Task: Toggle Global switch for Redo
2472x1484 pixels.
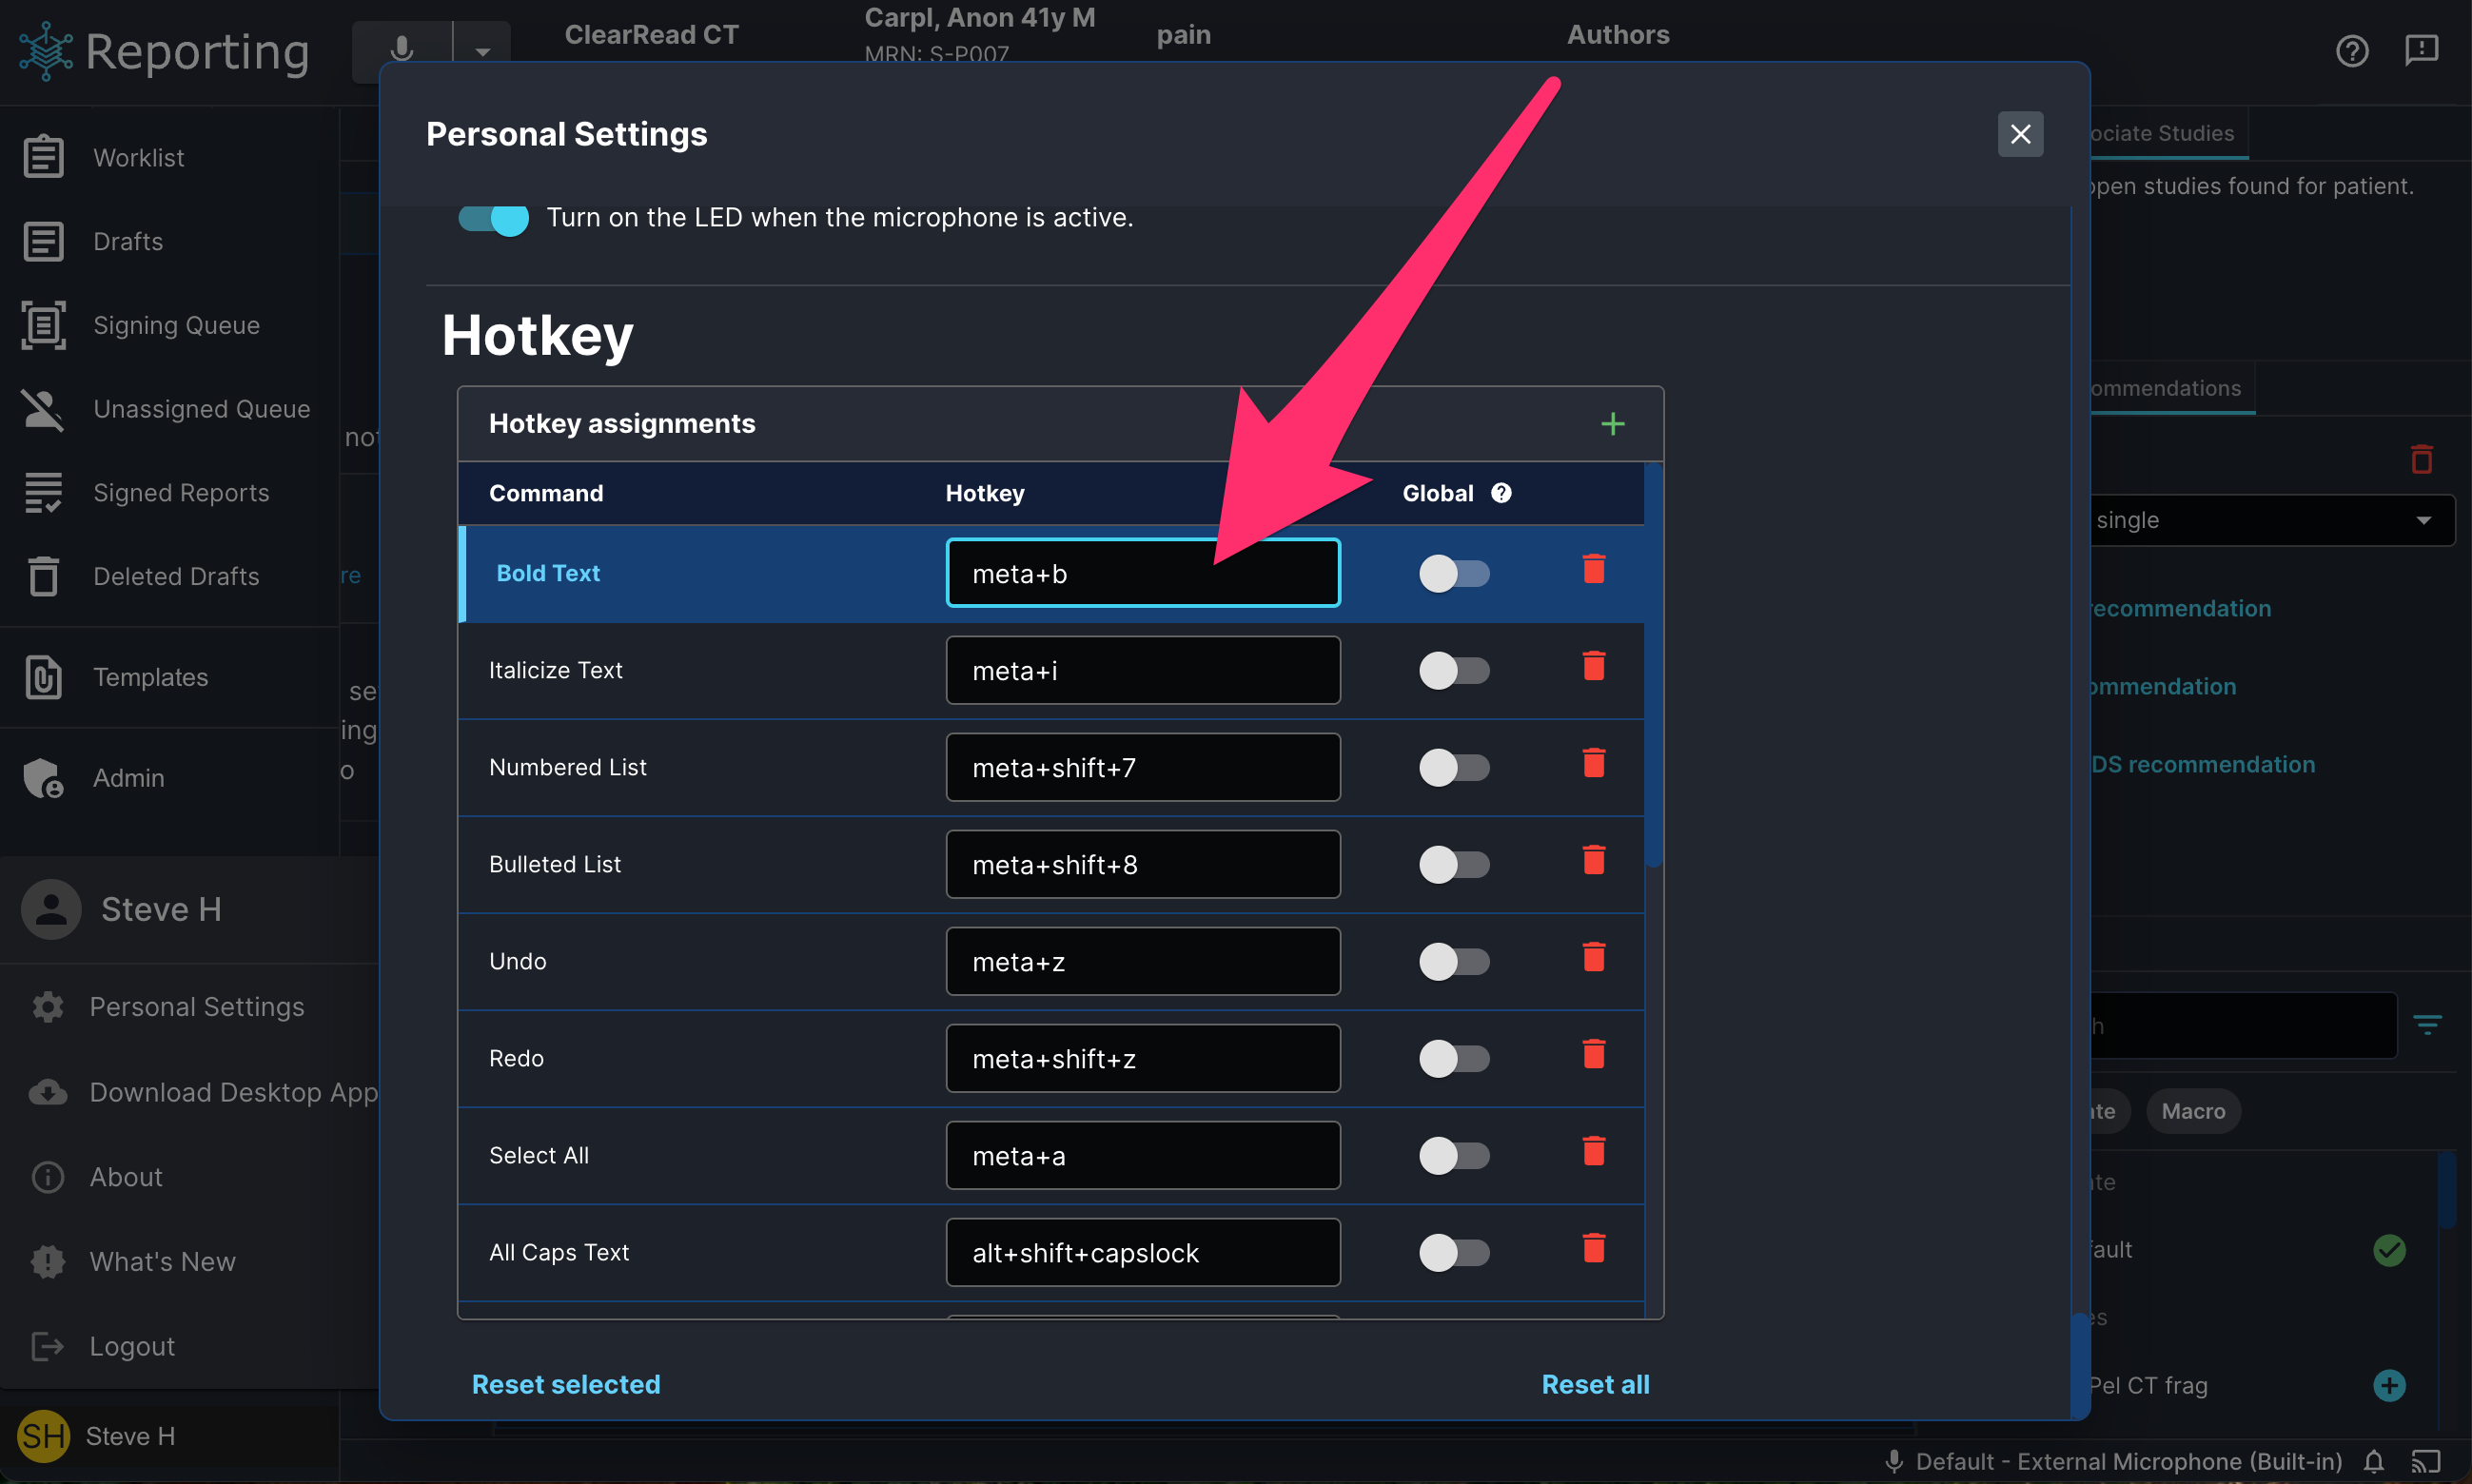Action: tap(1454, 1058)
